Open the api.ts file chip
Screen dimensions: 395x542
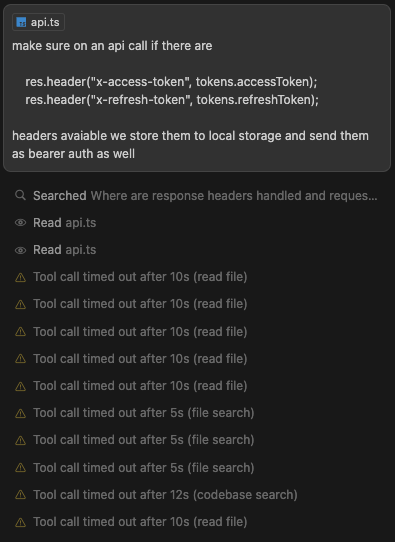click(38, 22)
